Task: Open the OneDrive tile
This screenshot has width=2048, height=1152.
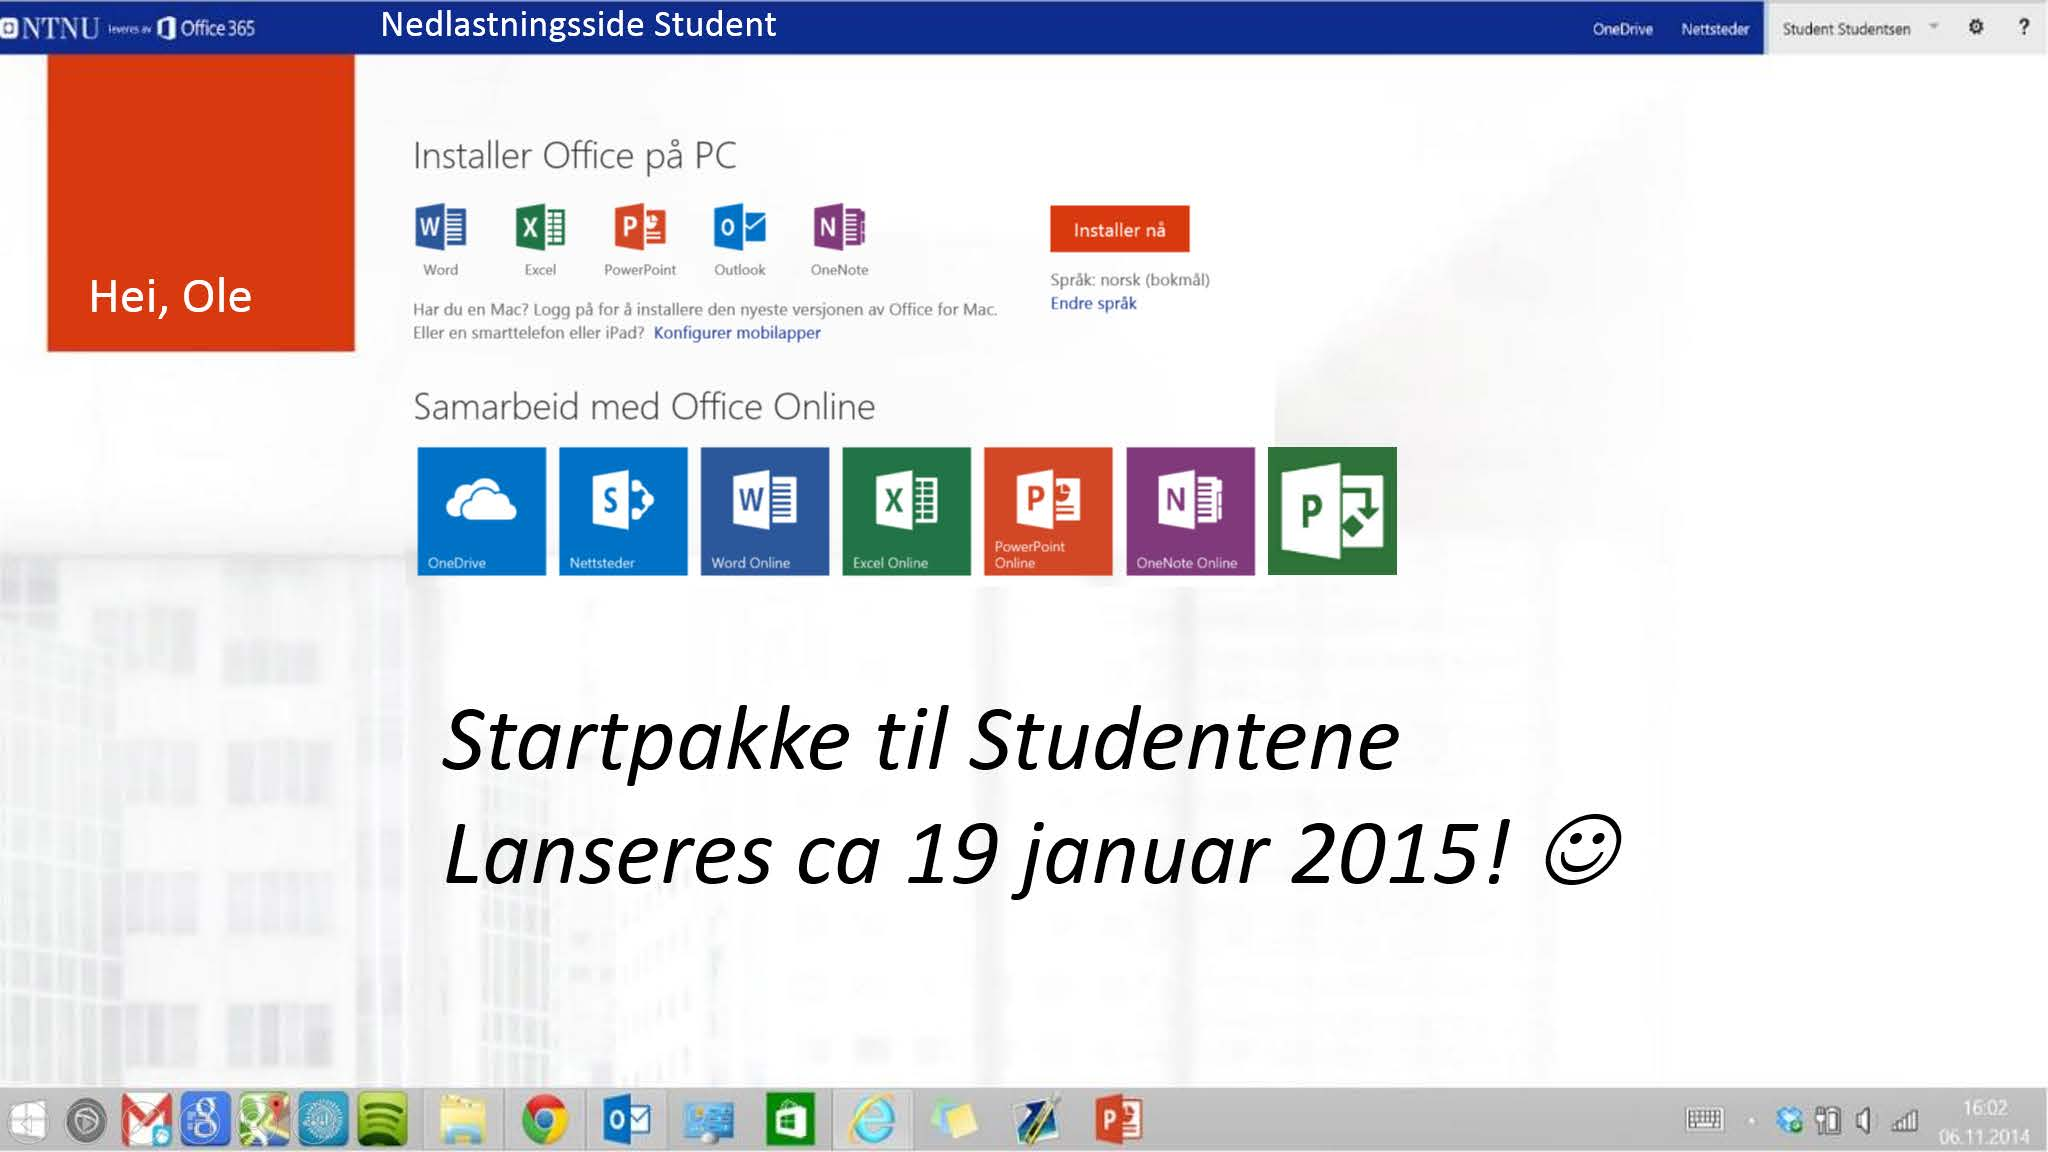Action: click(x=481, y=511)
